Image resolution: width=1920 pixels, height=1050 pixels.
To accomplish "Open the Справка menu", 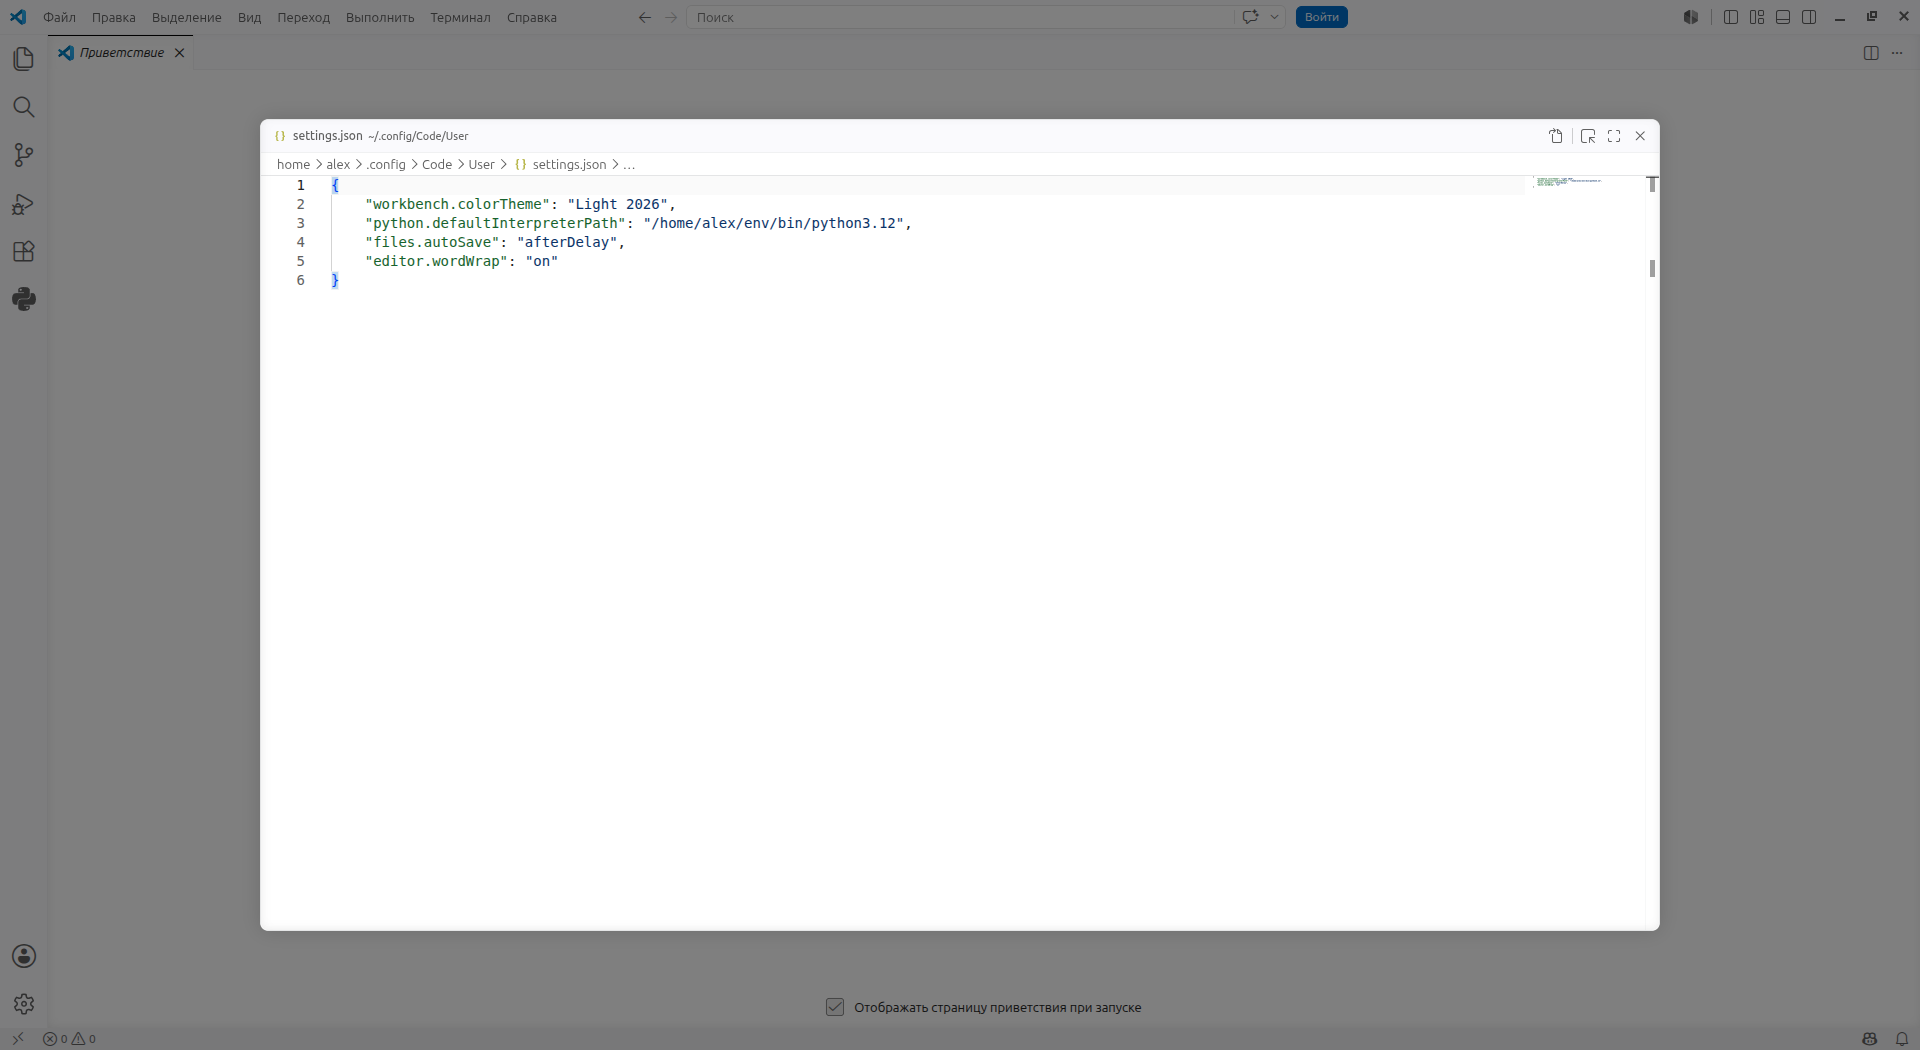I will (x=532, y=17).
